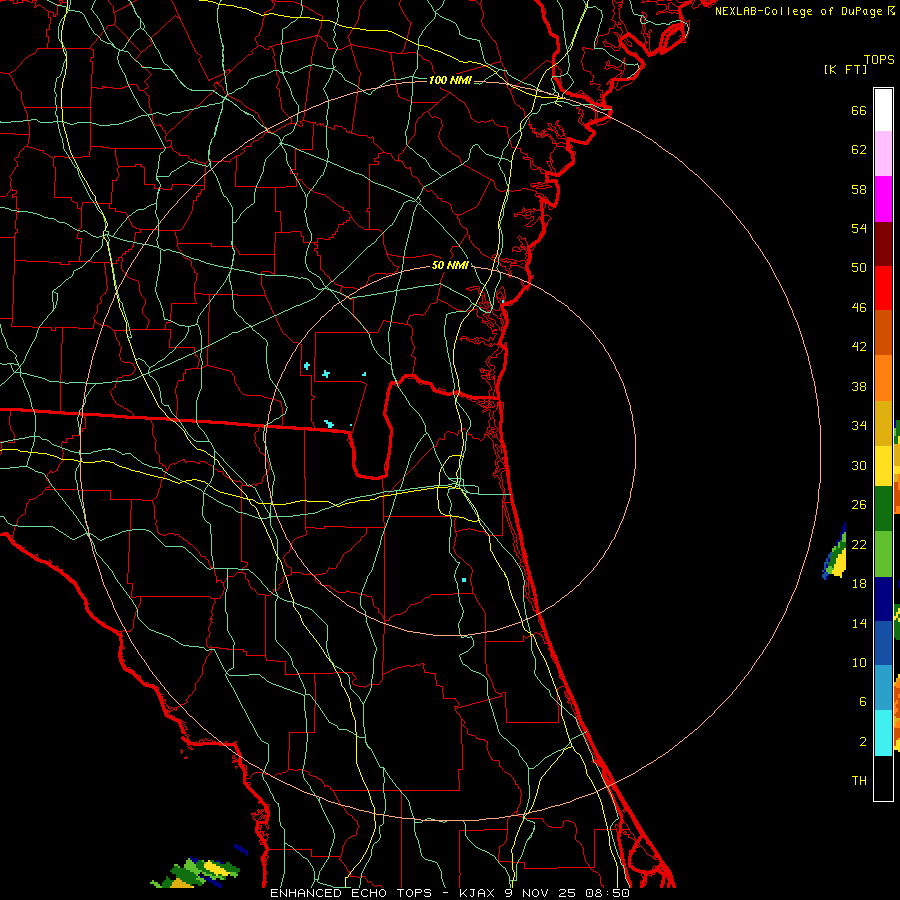Click the 22 legend value

click(x=859, y=544)
